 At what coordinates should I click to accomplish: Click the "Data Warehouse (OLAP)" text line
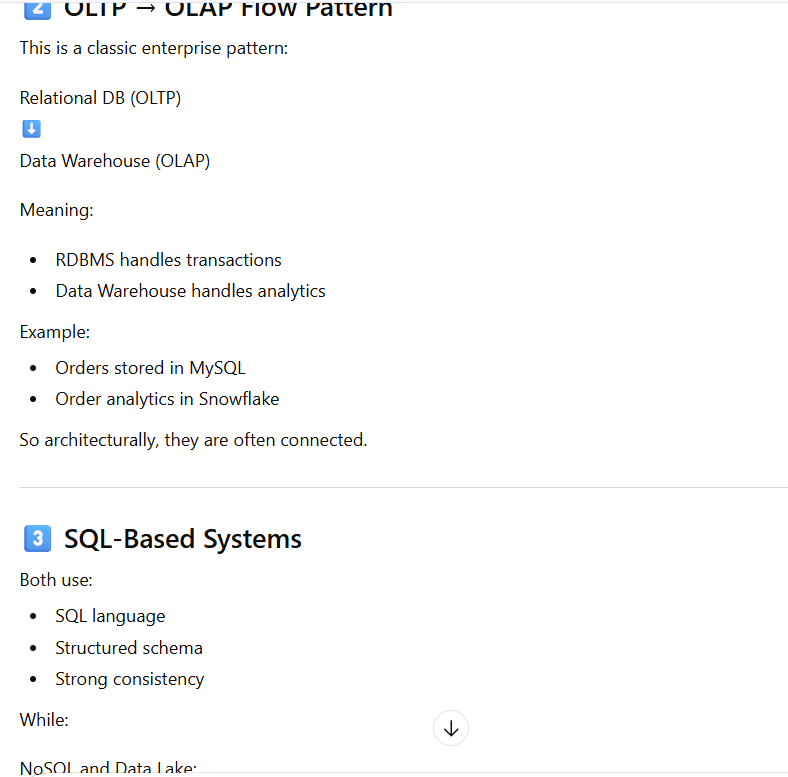pyautogui.click(x=114, y=160)
